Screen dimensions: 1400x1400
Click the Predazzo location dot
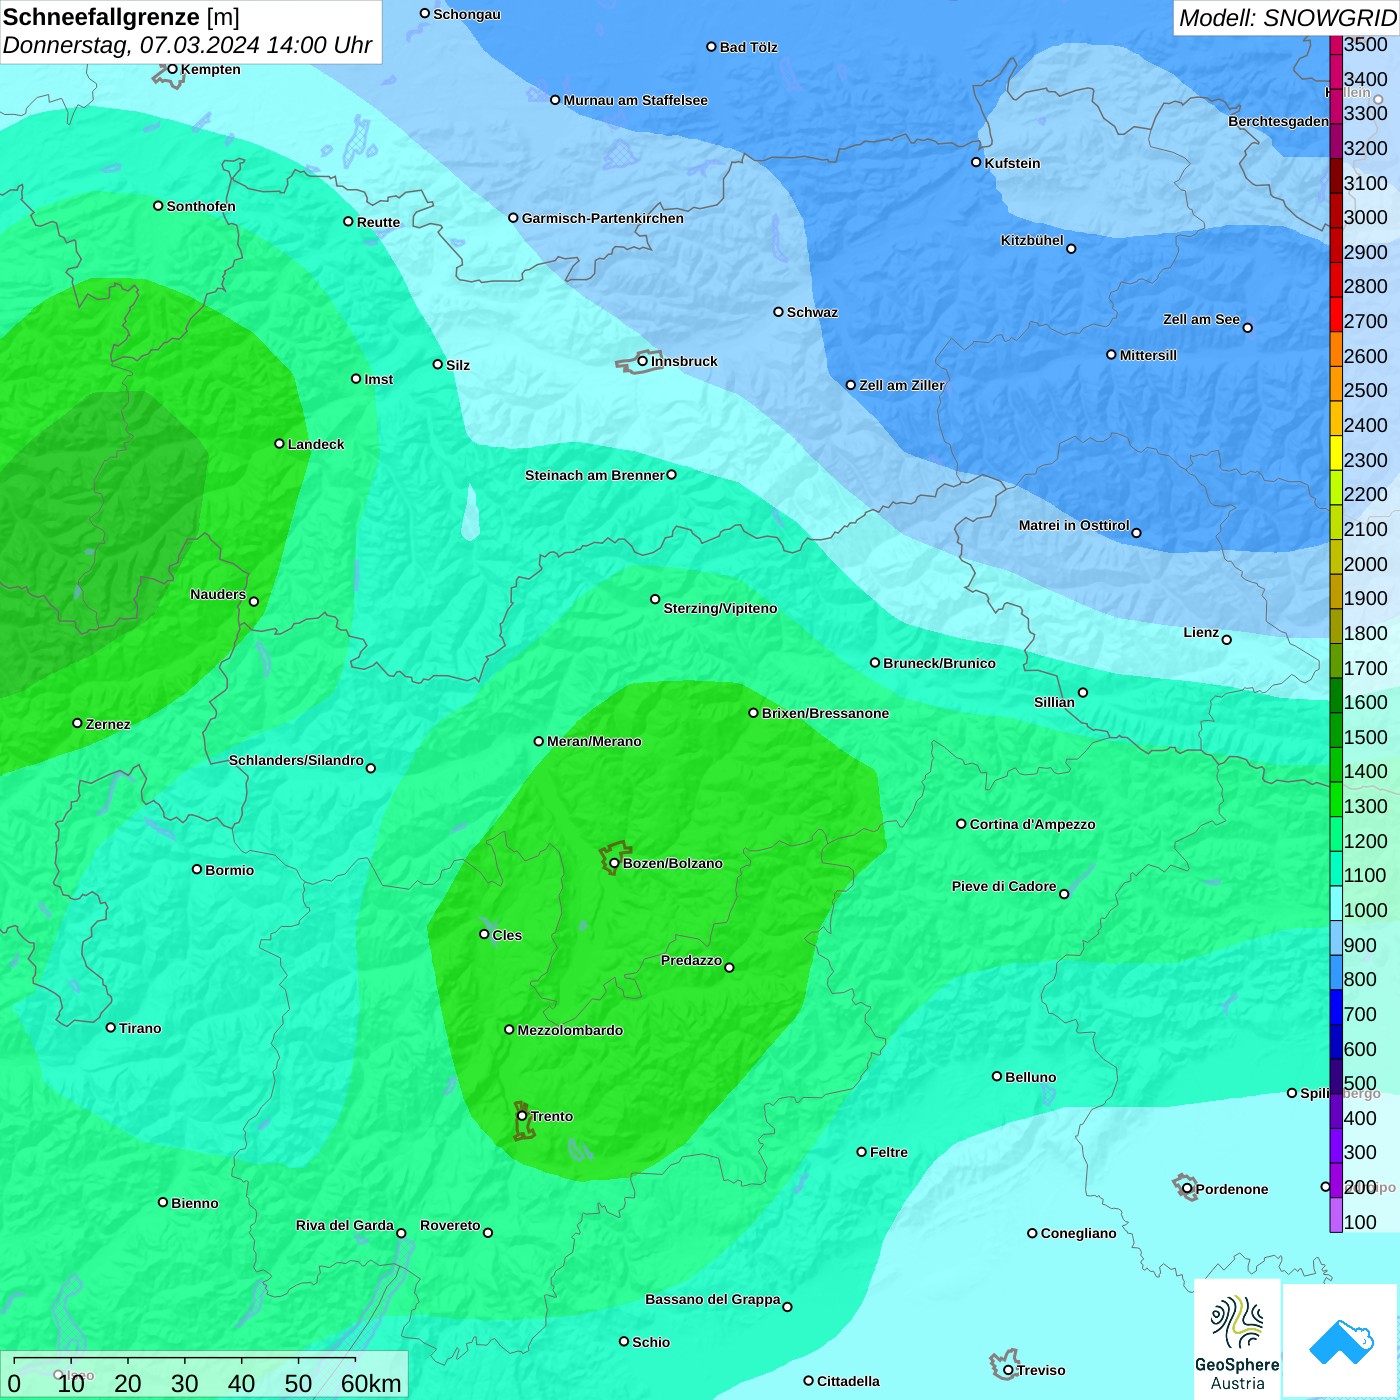point(729,968)
